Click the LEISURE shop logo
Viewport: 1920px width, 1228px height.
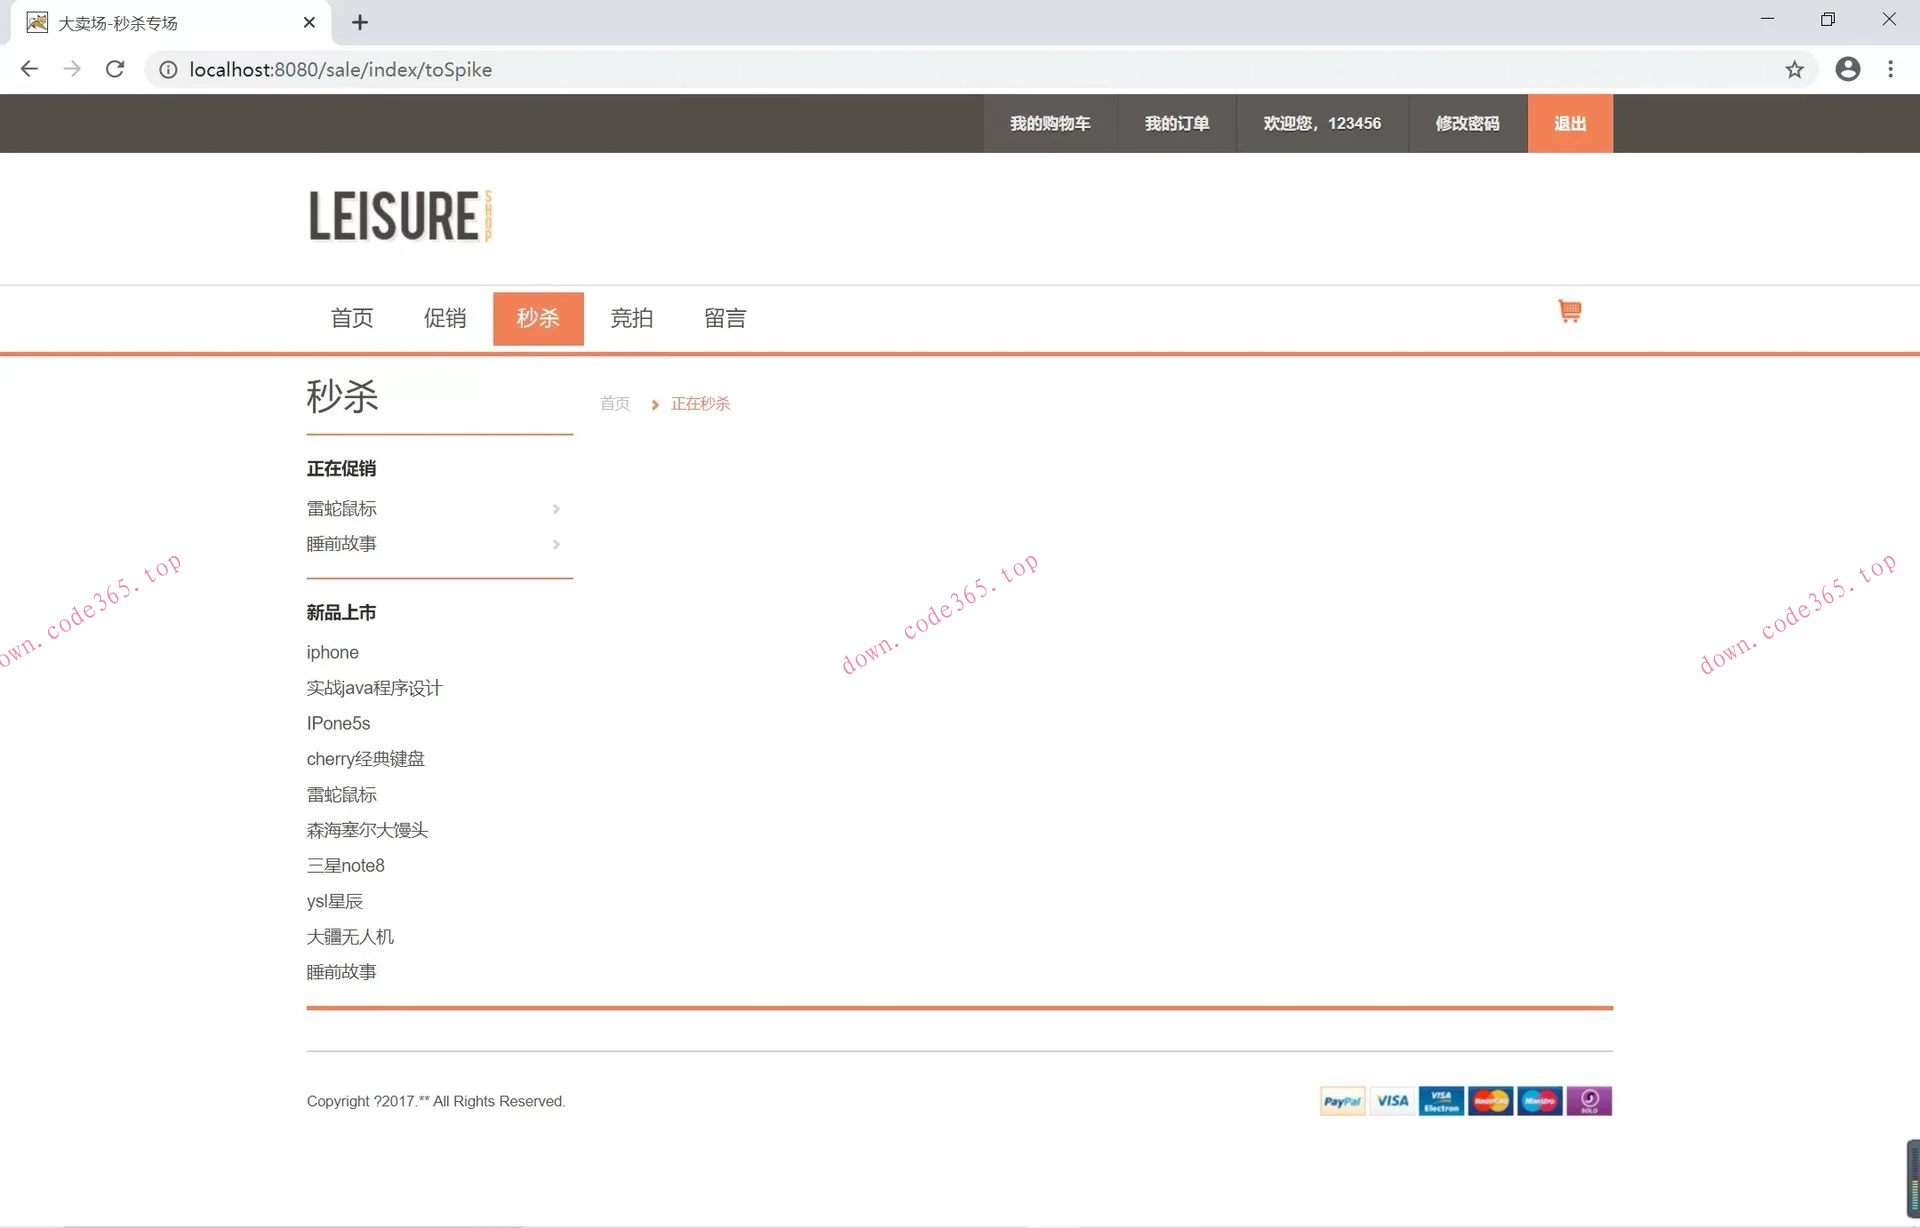click(x=399, y=216)
